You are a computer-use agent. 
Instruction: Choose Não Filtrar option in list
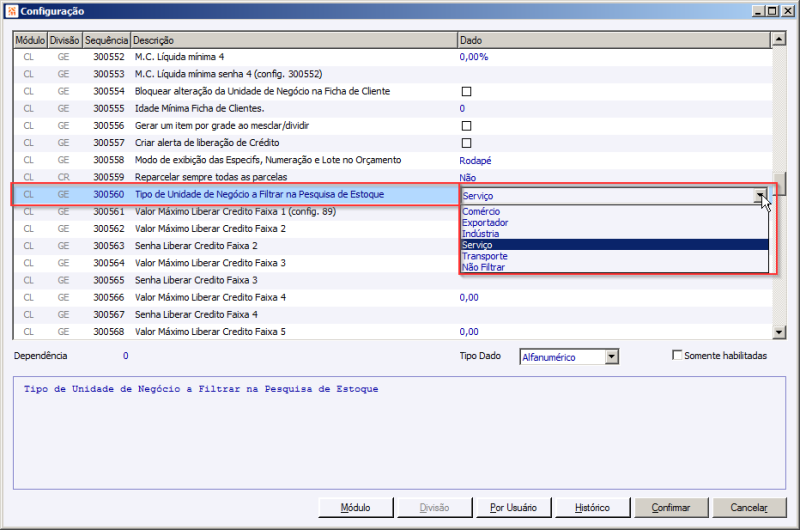tap(614, 267)
